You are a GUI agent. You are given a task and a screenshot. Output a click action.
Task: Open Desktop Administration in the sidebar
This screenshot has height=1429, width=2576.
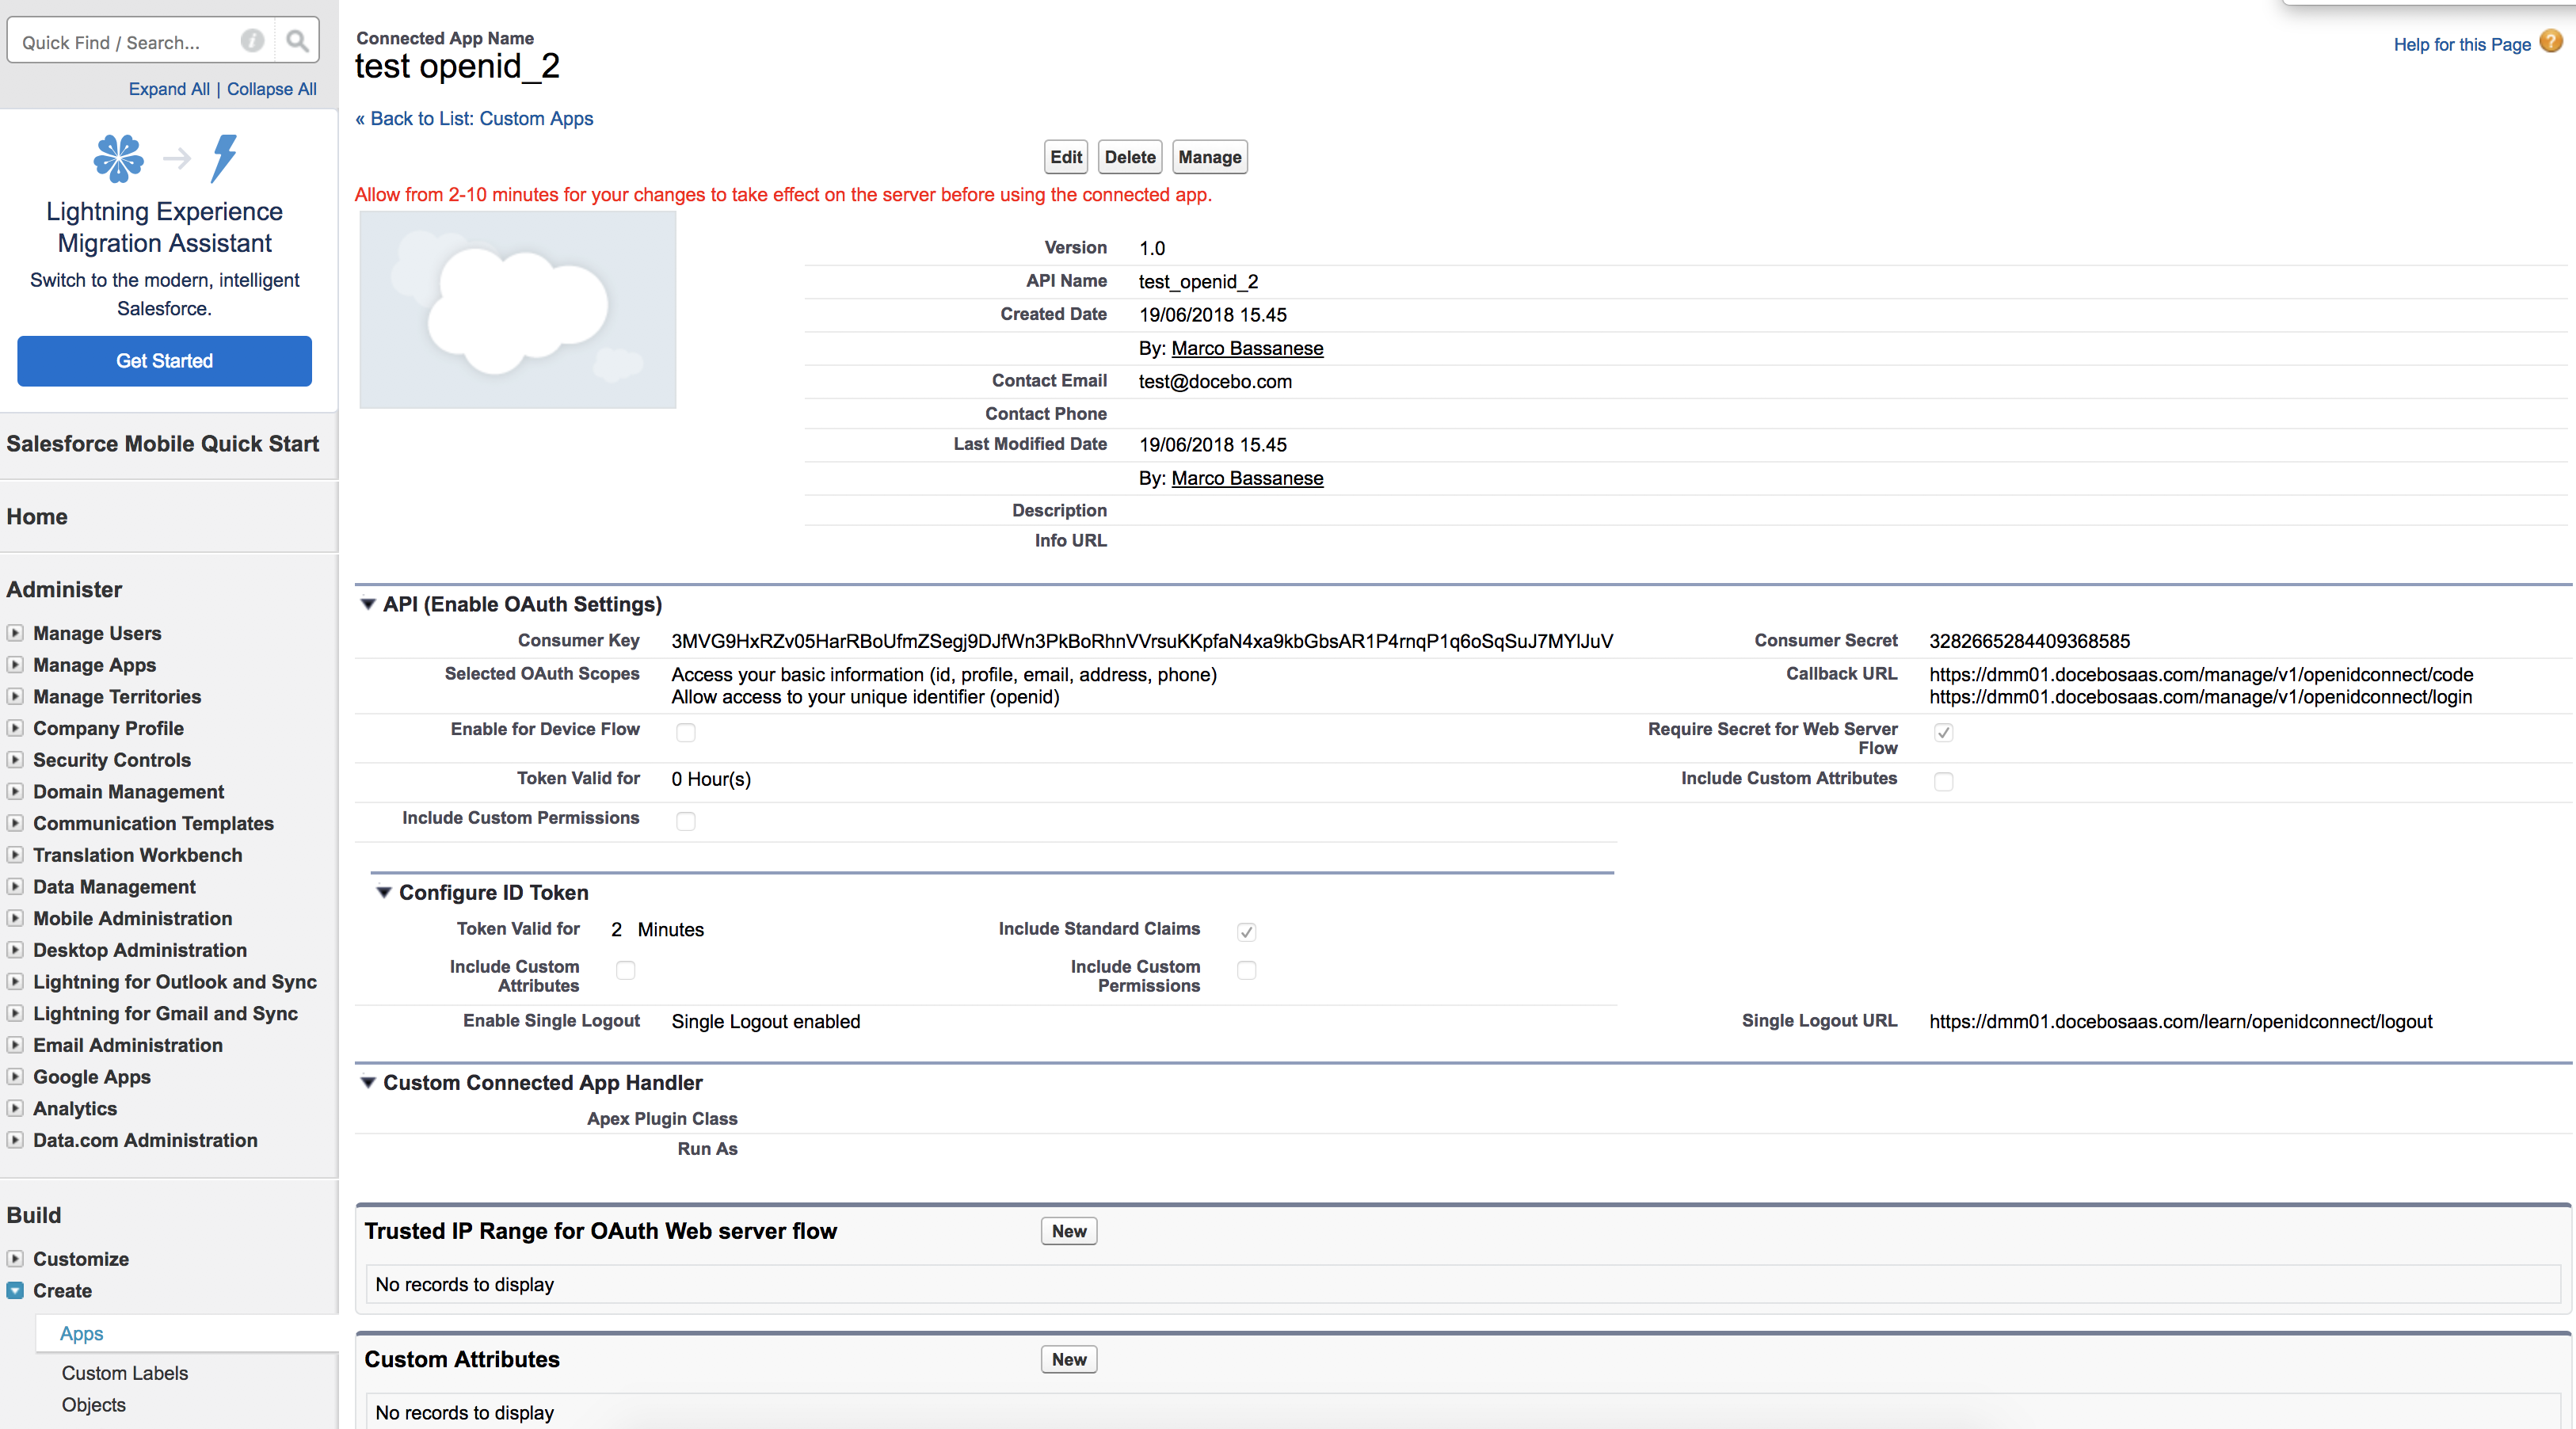140,950
